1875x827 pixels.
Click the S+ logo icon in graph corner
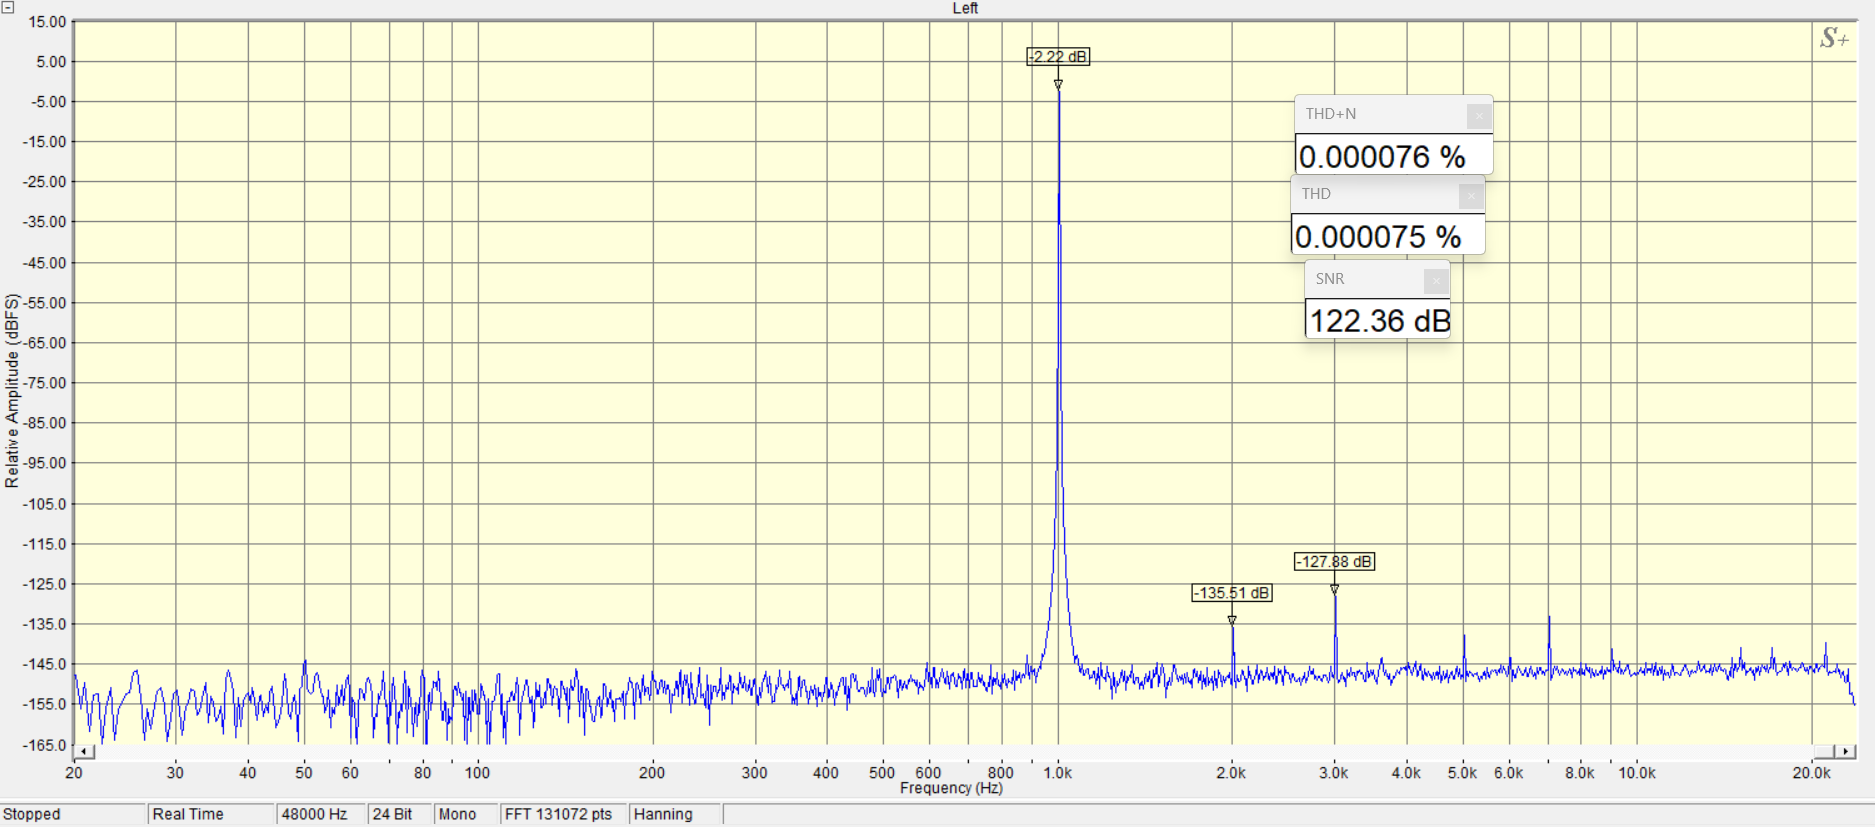pyautogui.click(x=1834, y=39)
